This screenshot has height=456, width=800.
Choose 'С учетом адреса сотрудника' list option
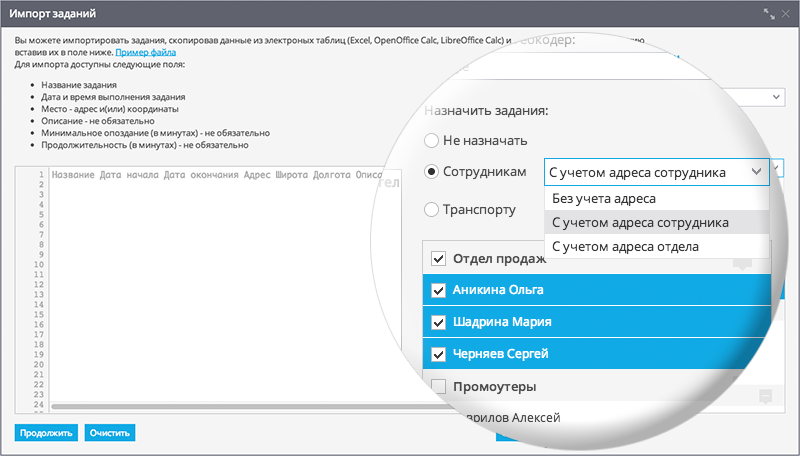pos(657,222)
